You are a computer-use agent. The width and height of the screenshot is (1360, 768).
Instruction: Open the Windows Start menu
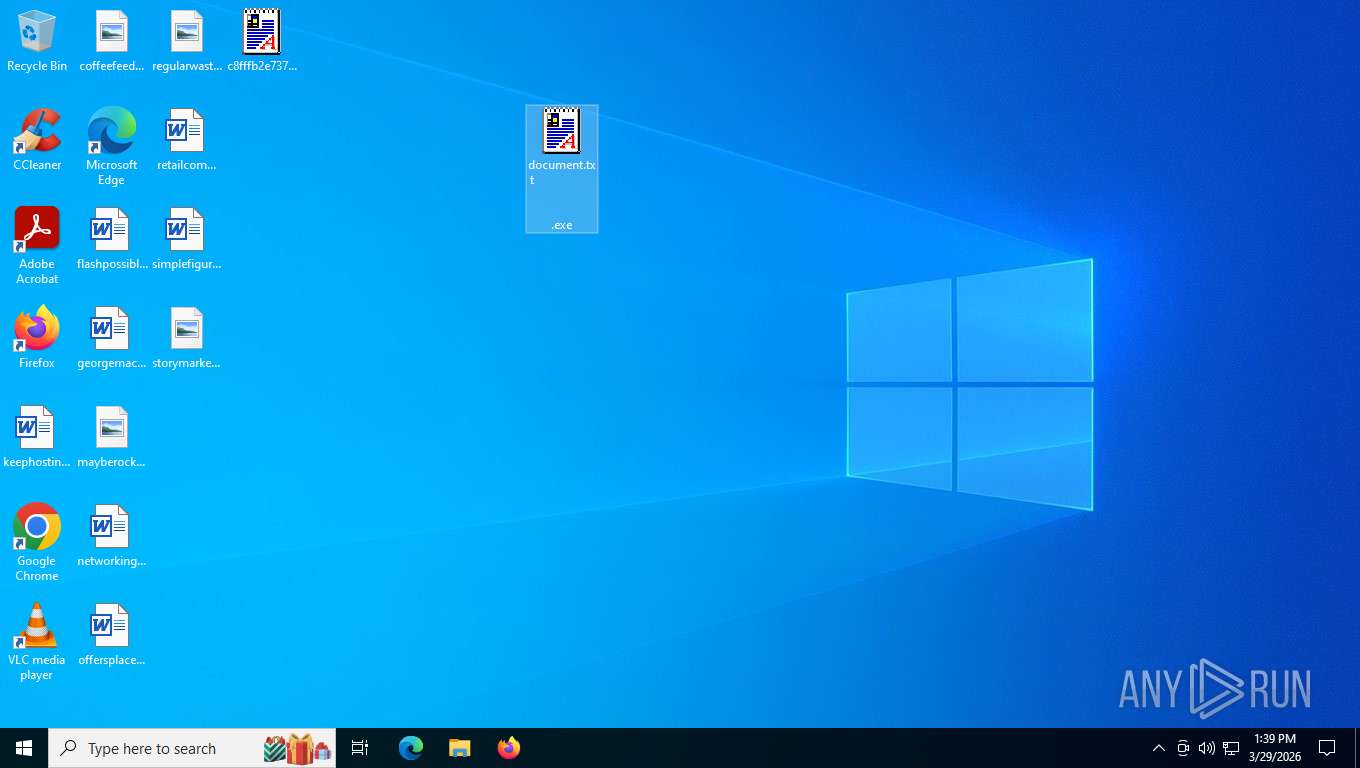pos(24,748)
